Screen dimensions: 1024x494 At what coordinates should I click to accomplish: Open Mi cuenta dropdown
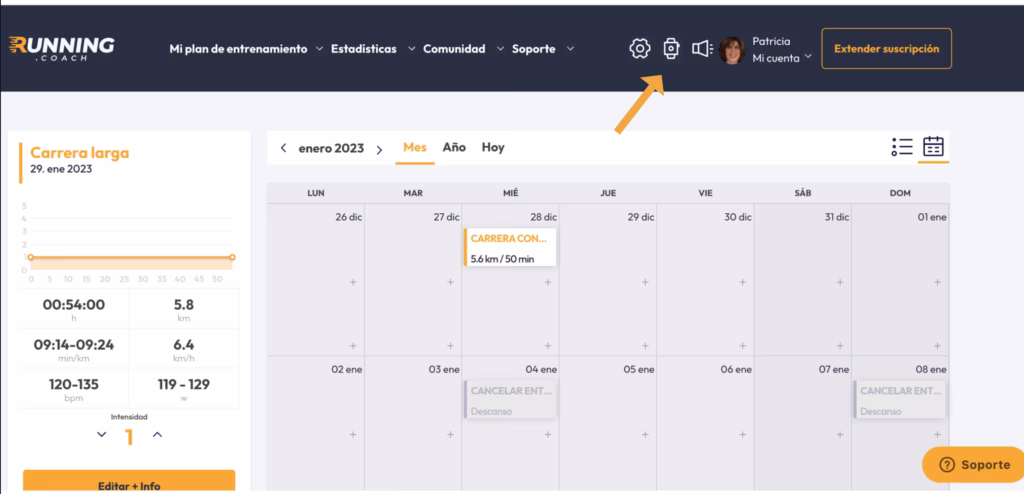click(782, 59)
